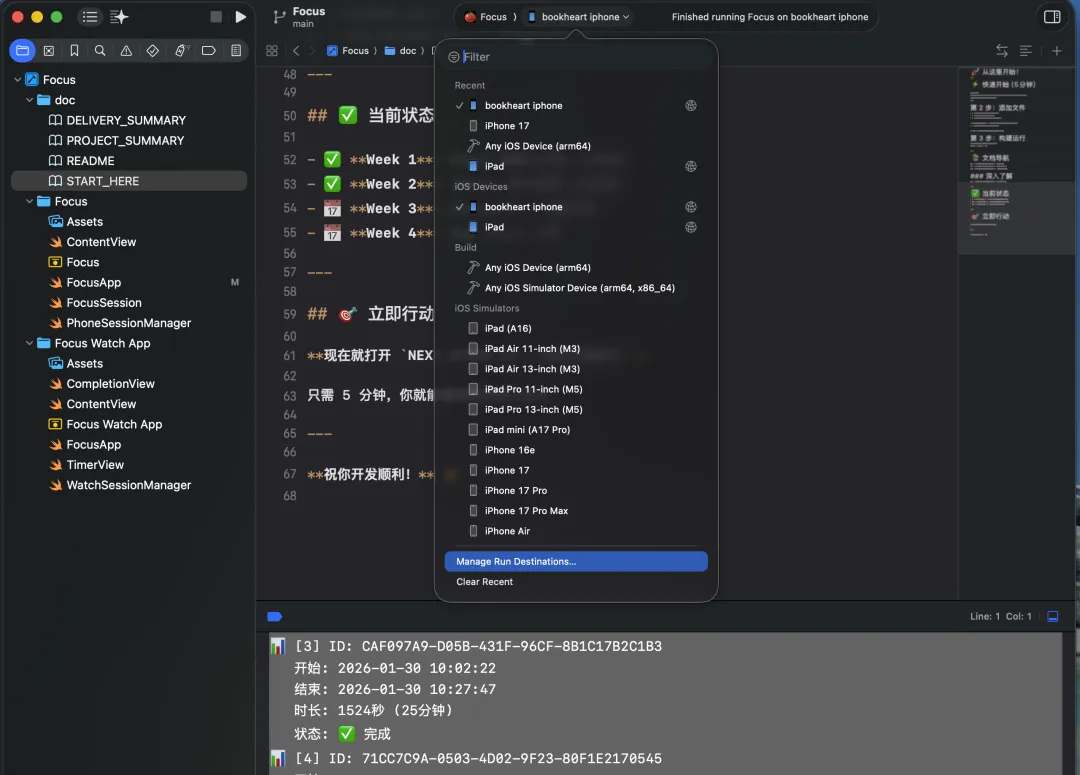Click 'Finished running Focus' status text
The image size is (1080, 775).
(769, 17)
